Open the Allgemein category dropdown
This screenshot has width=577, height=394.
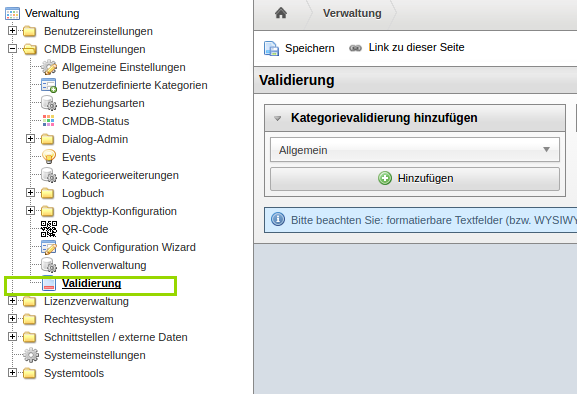(x=415, y=150)
